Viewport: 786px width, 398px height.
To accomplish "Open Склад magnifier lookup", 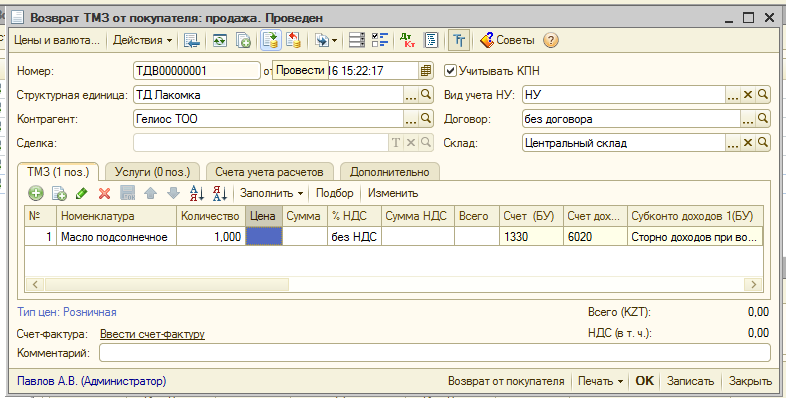I will pos(762,143).
